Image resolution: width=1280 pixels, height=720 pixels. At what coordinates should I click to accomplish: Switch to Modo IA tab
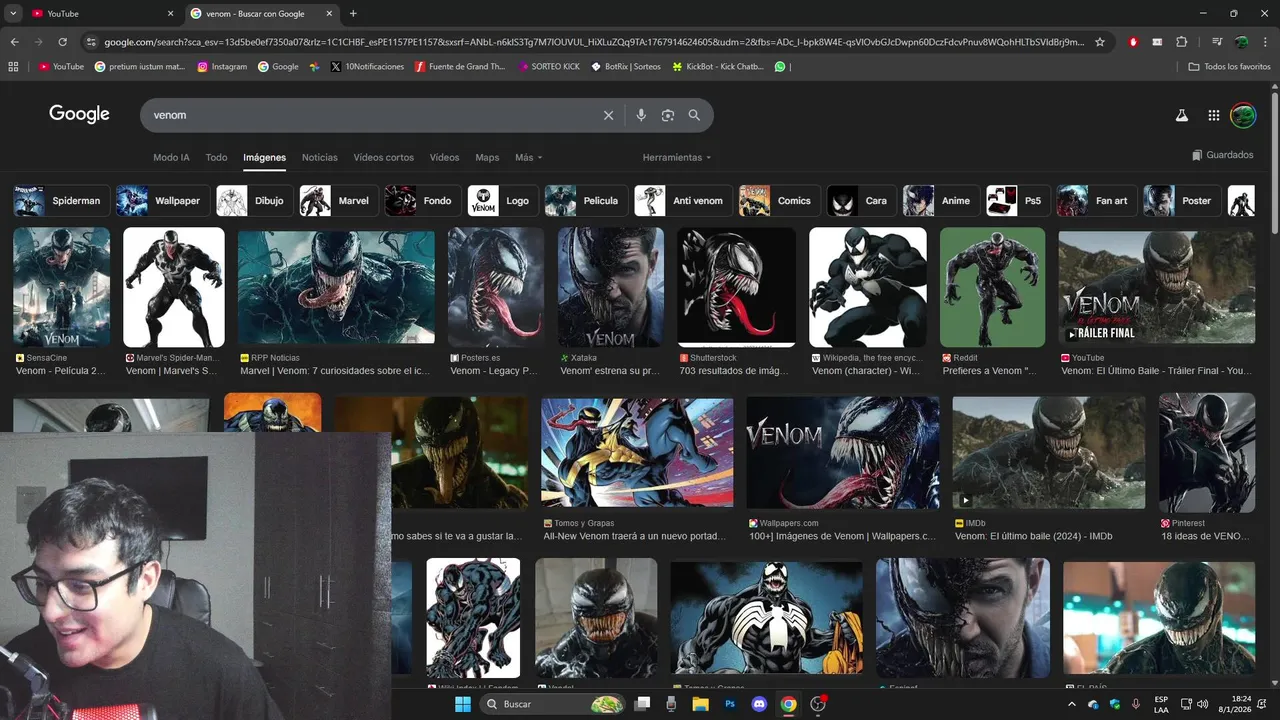coord(171,157)
